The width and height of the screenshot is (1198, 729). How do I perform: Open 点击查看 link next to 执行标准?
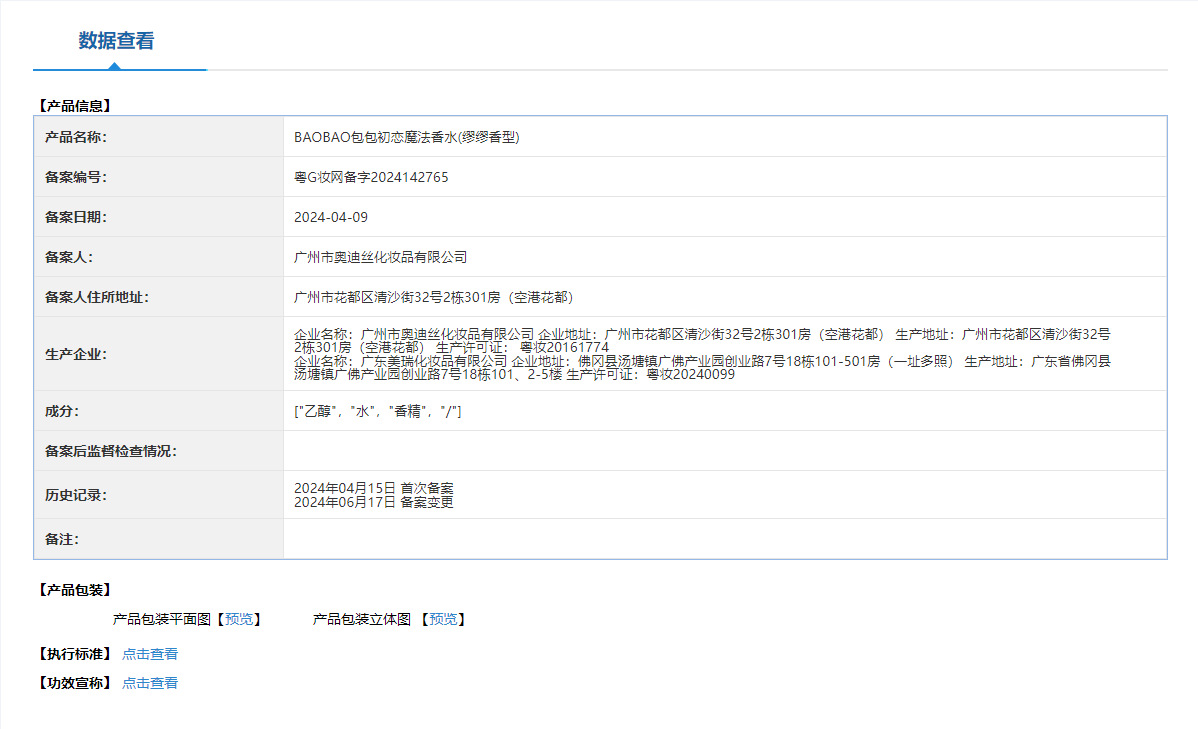150,654
